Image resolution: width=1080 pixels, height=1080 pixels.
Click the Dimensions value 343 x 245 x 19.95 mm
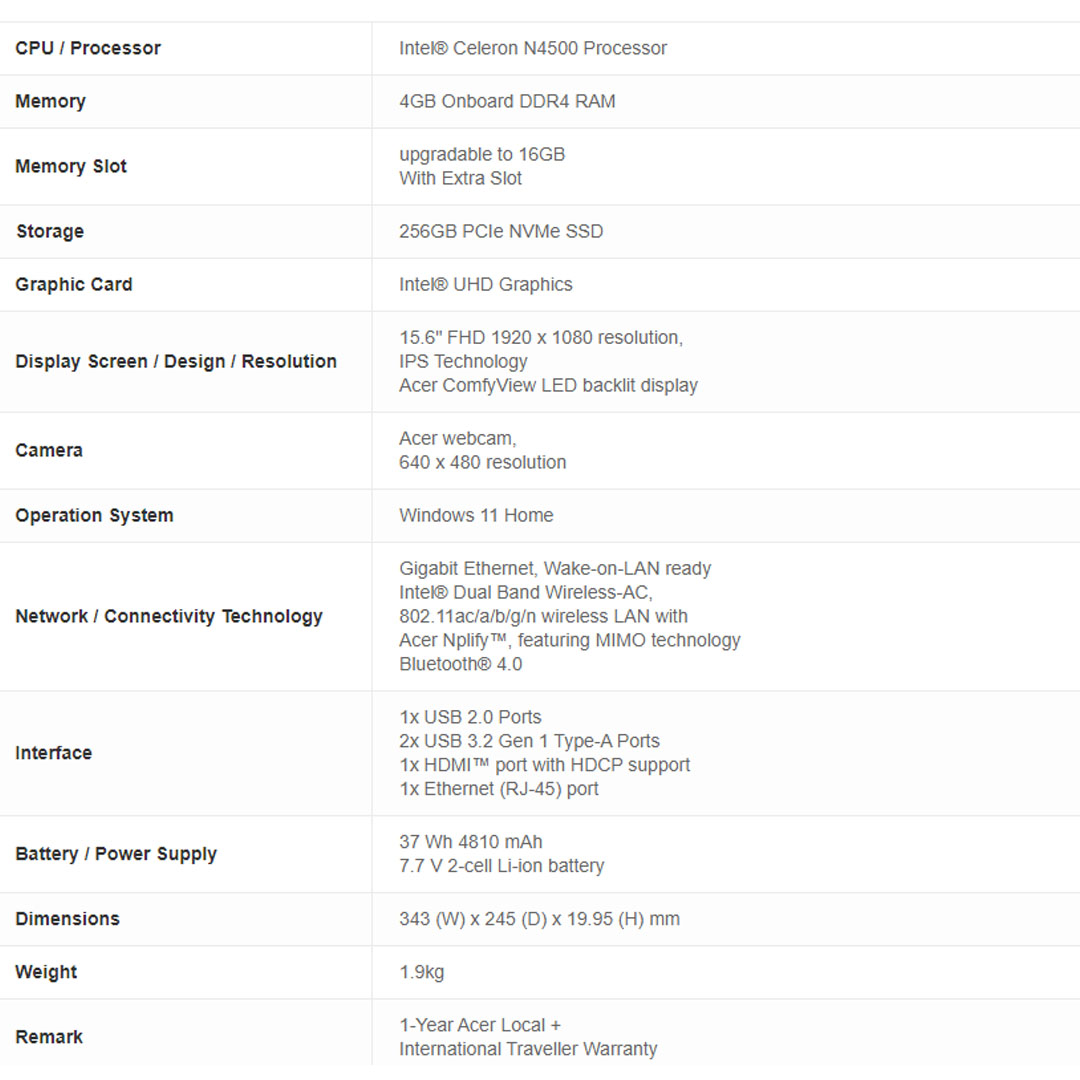tap(539, 918)
